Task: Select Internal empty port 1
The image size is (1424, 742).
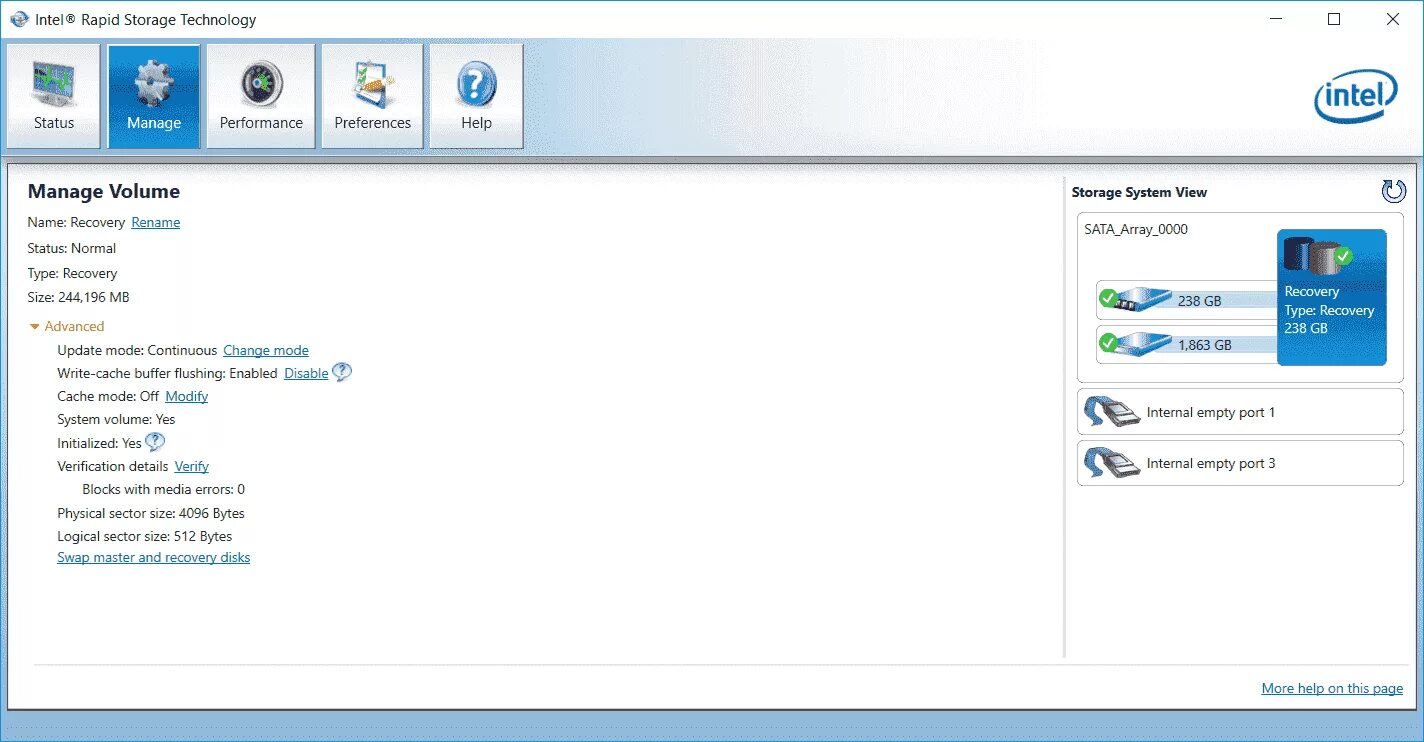Action: tap(1240, 412)
